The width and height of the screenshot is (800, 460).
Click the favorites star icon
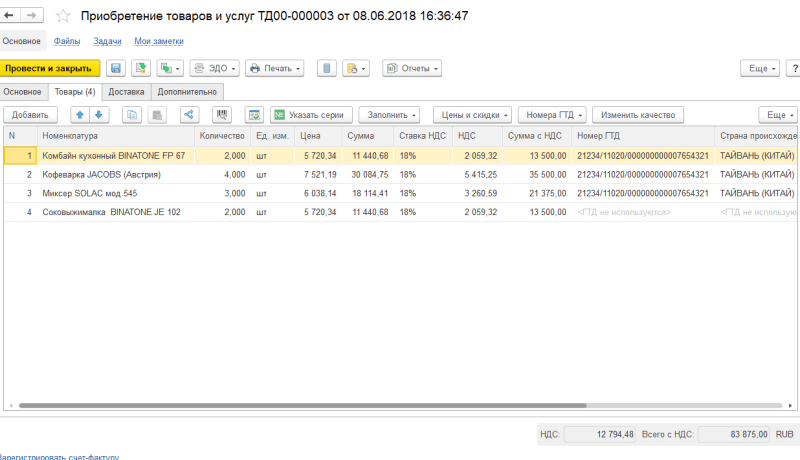(x=65, y=17)
